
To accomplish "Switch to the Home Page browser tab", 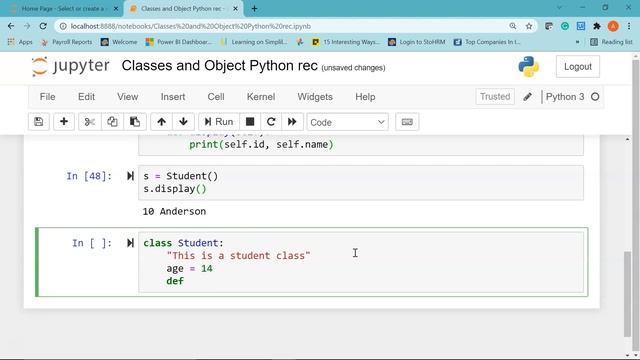I will pos(63,9).
